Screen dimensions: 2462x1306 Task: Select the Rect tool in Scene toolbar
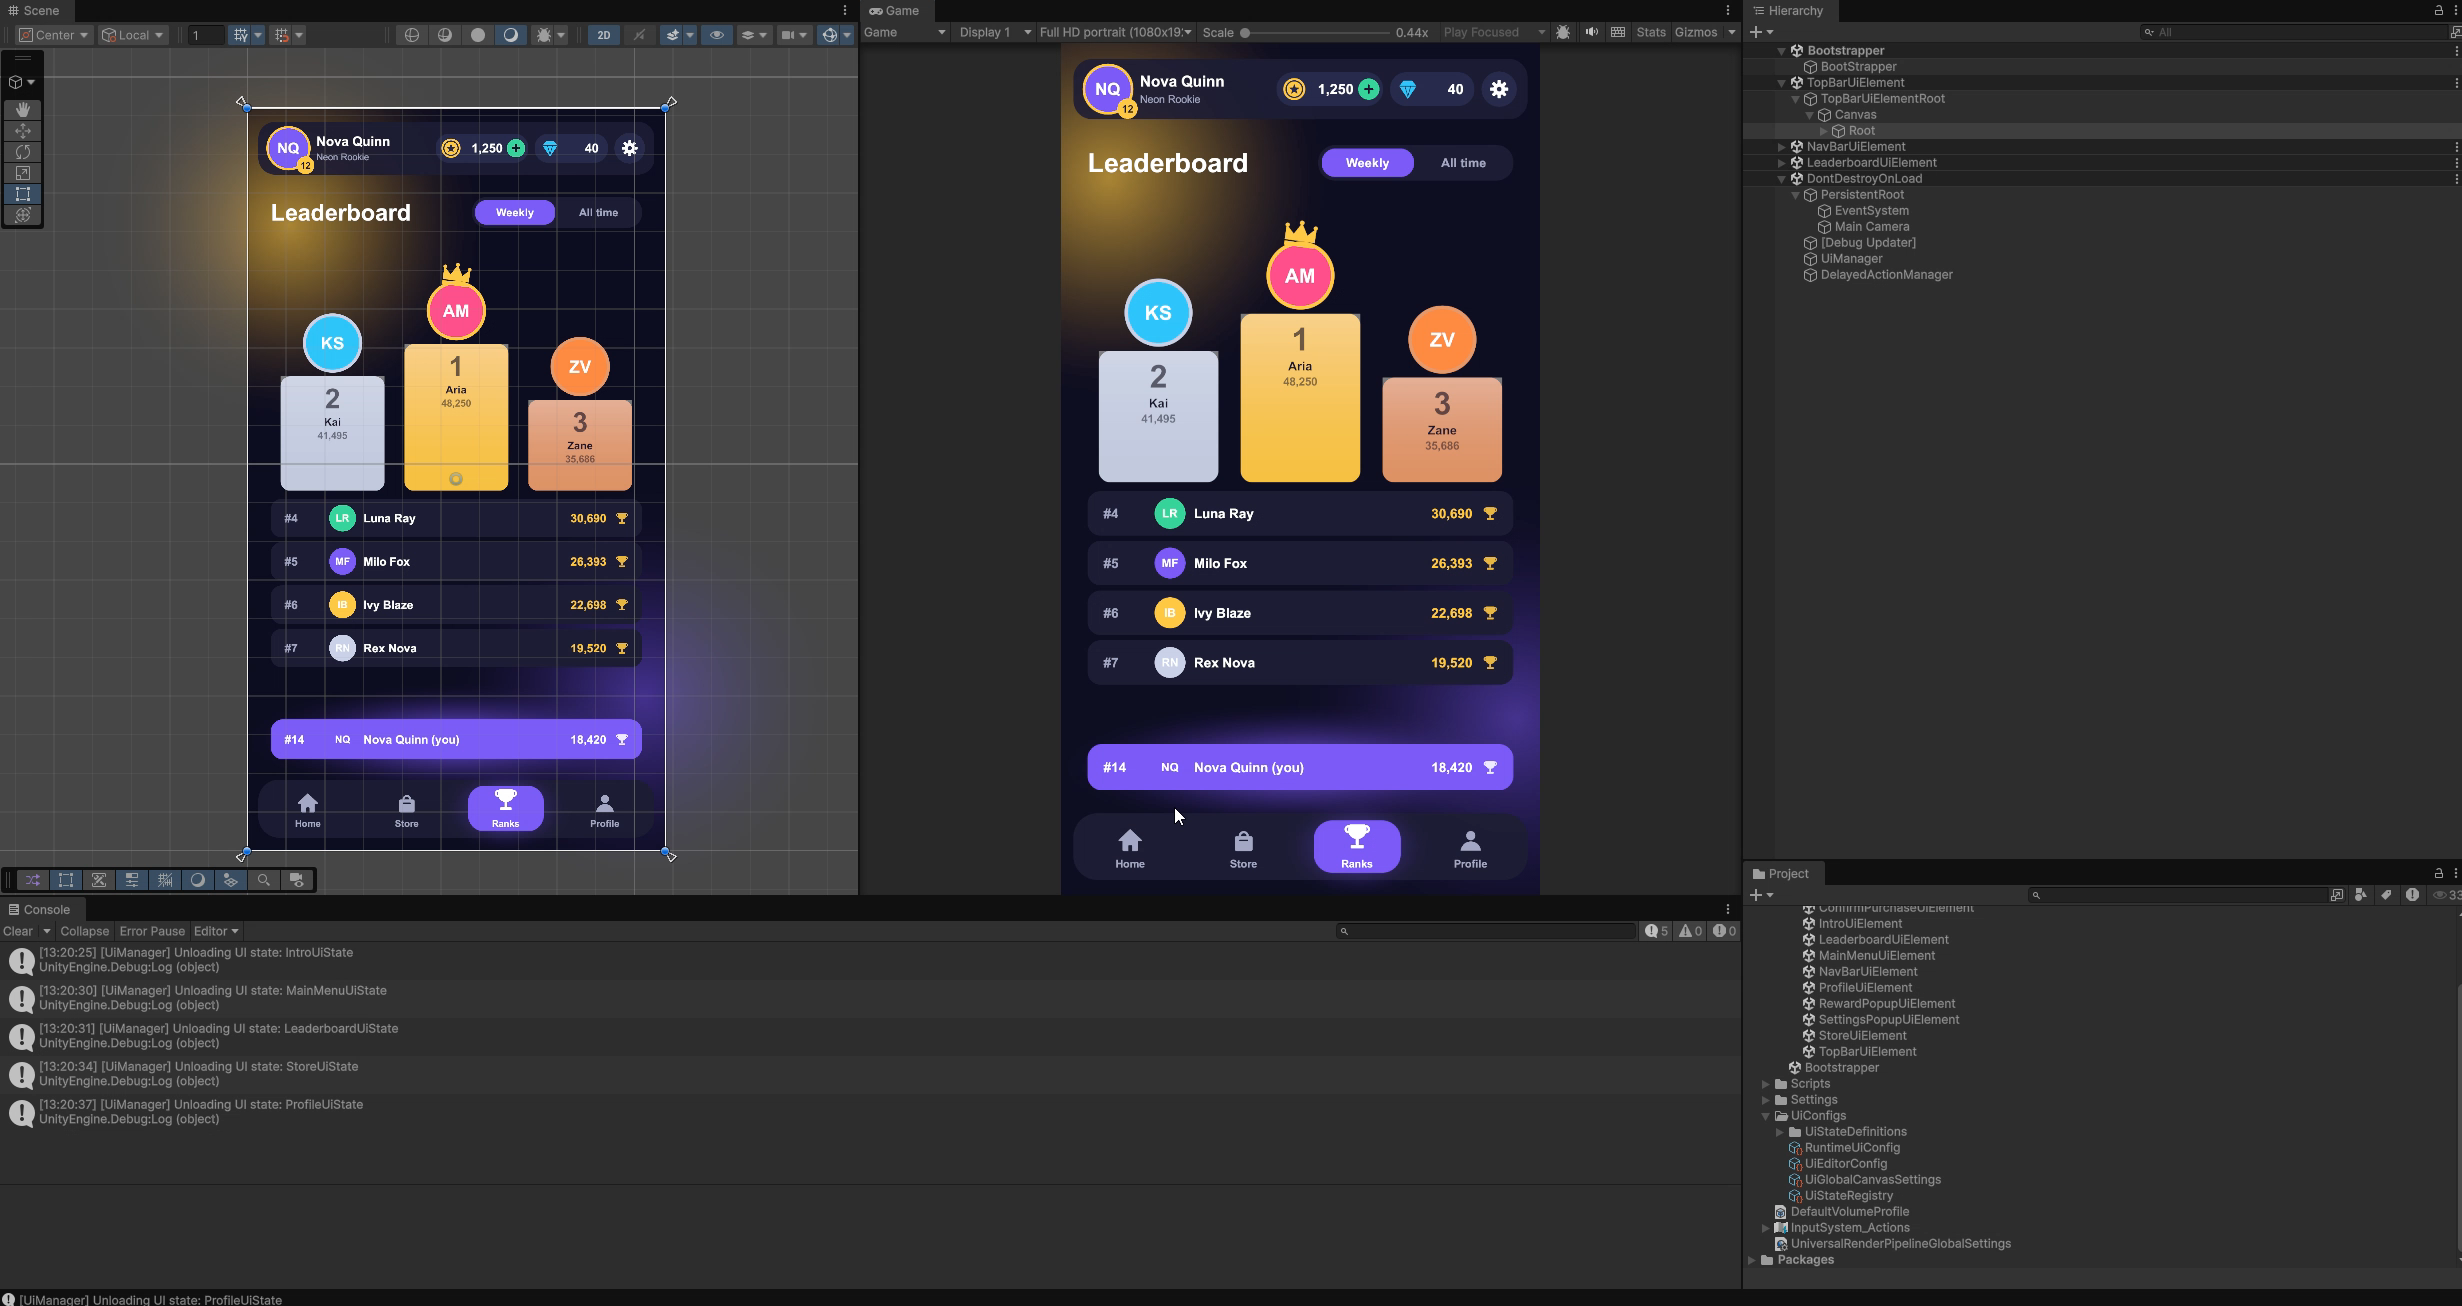click(x=23, y=194)
